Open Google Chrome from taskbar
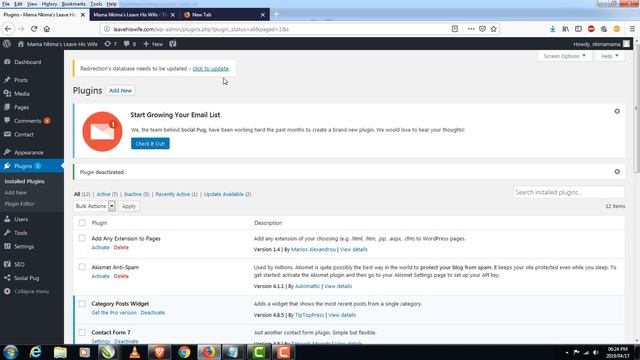 tap(184, 352)
